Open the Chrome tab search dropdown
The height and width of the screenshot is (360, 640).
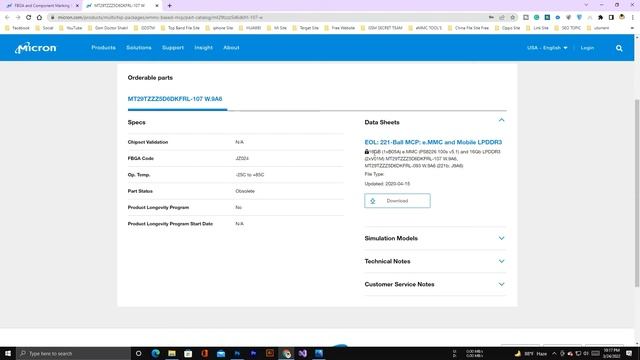point(586,5)
